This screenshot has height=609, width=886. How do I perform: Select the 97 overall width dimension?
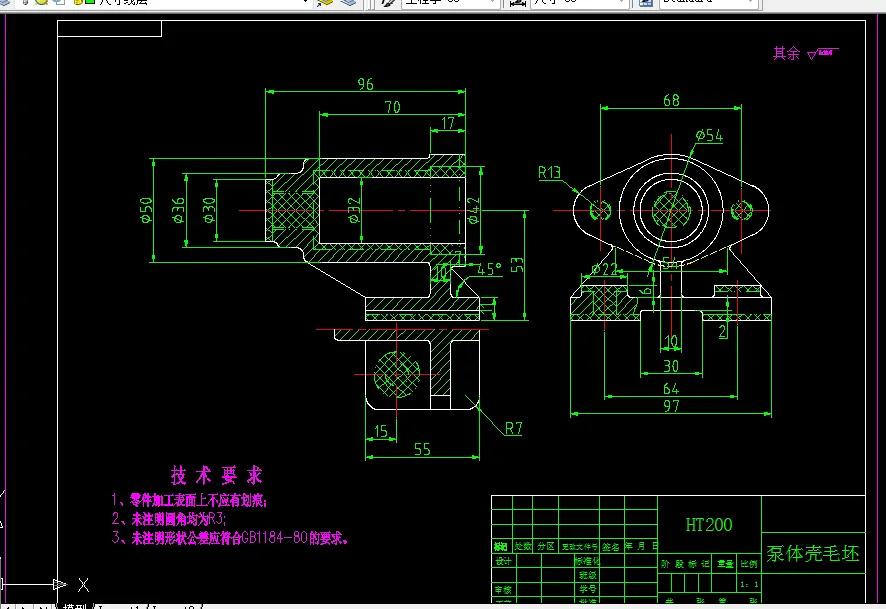click(x=671, y=406)
